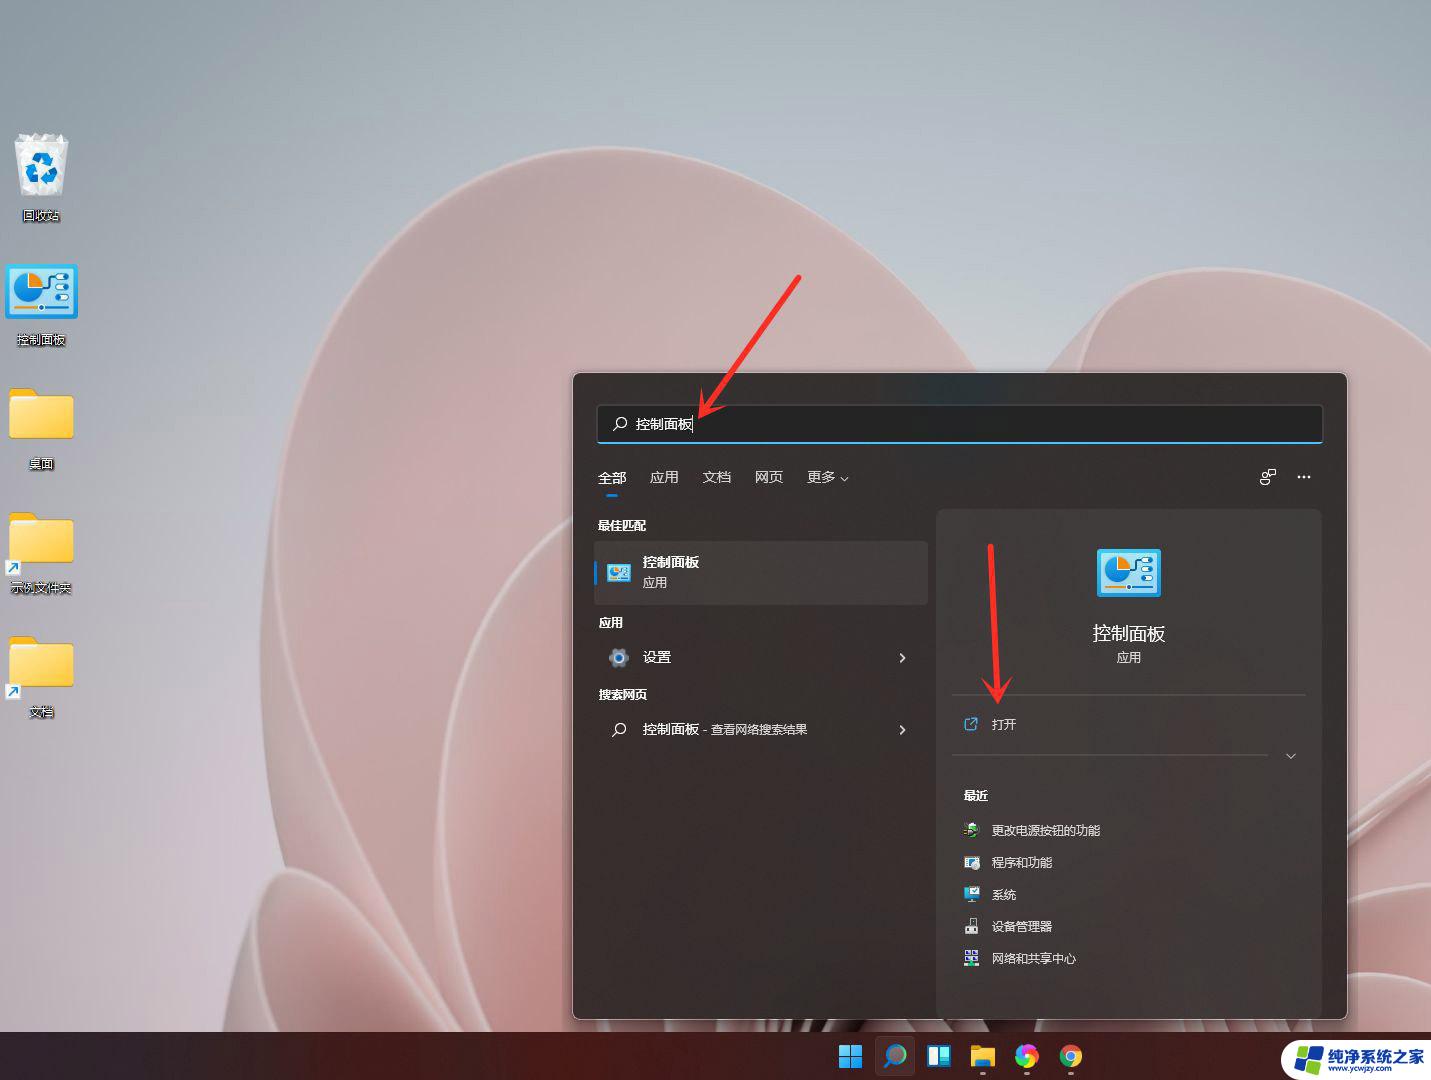The width and height of the screenshot is (1431, 1080).
Task: Open the colorful pinwheel app in taskbar
Action: 1026,1056
